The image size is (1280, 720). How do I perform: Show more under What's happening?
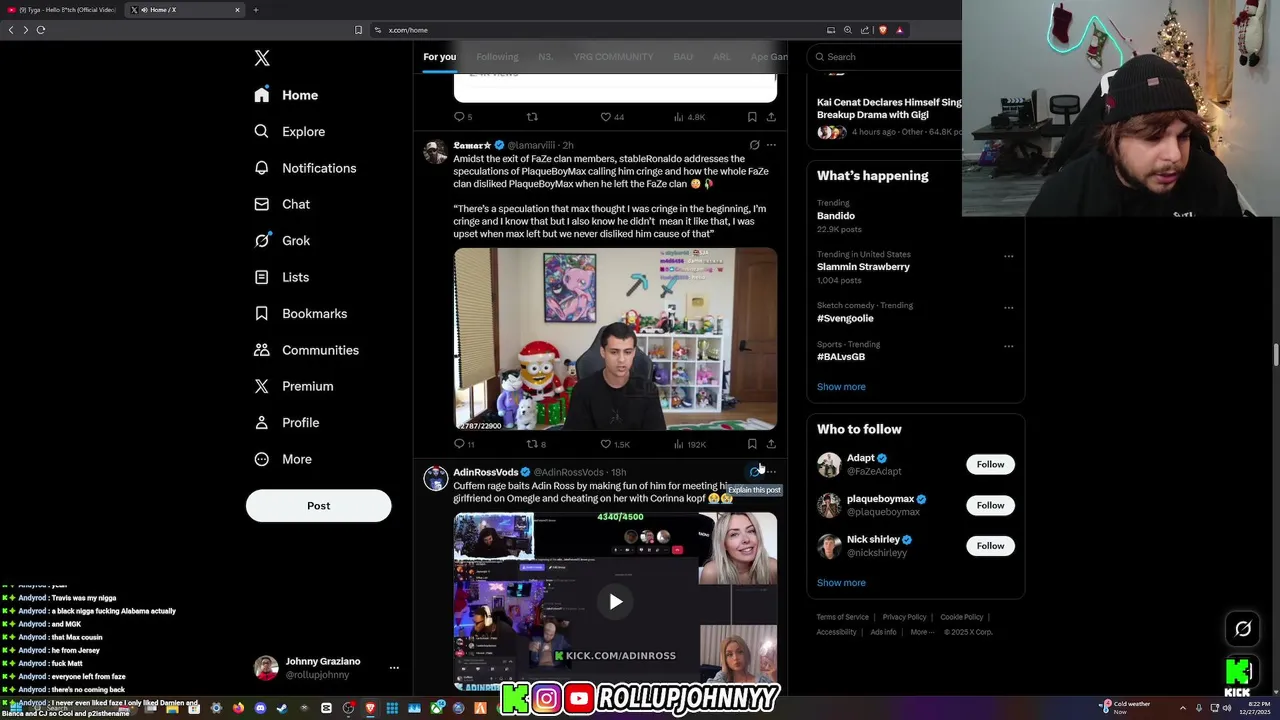[x=841, y=387]
